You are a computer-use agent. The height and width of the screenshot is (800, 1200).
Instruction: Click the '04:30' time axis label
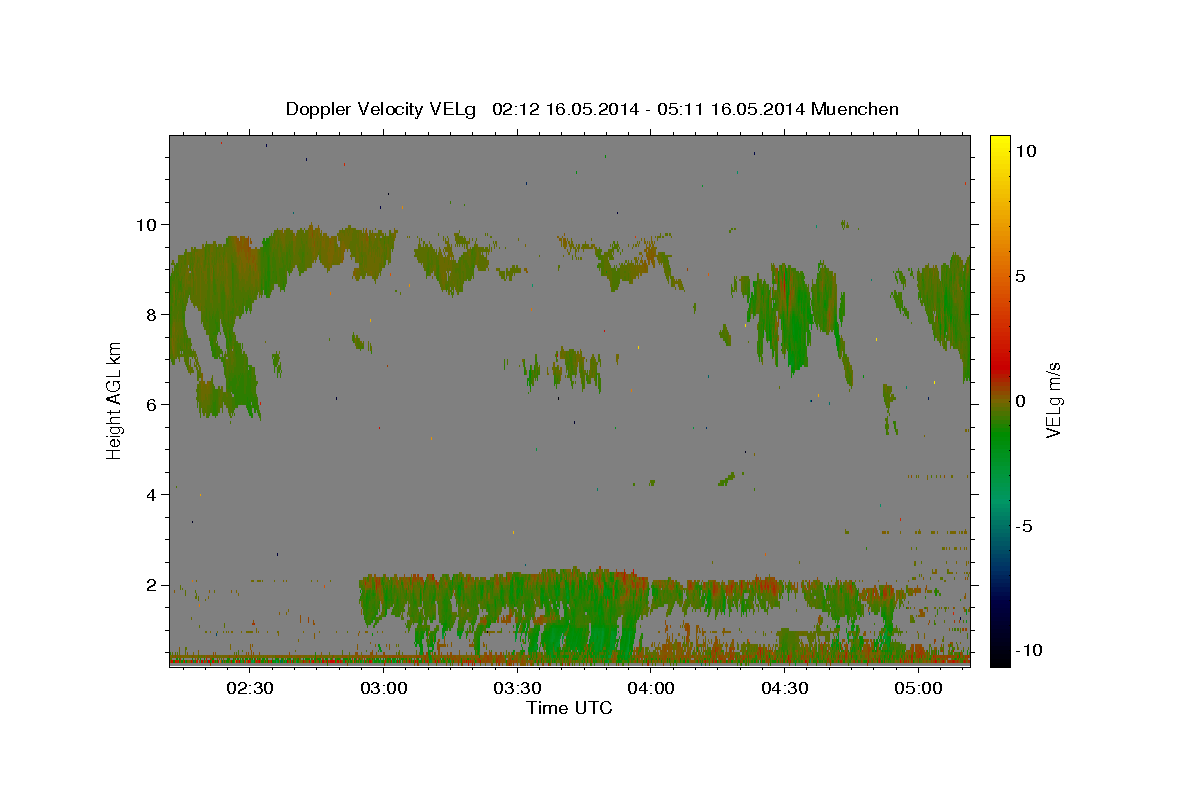pos(785,689)
